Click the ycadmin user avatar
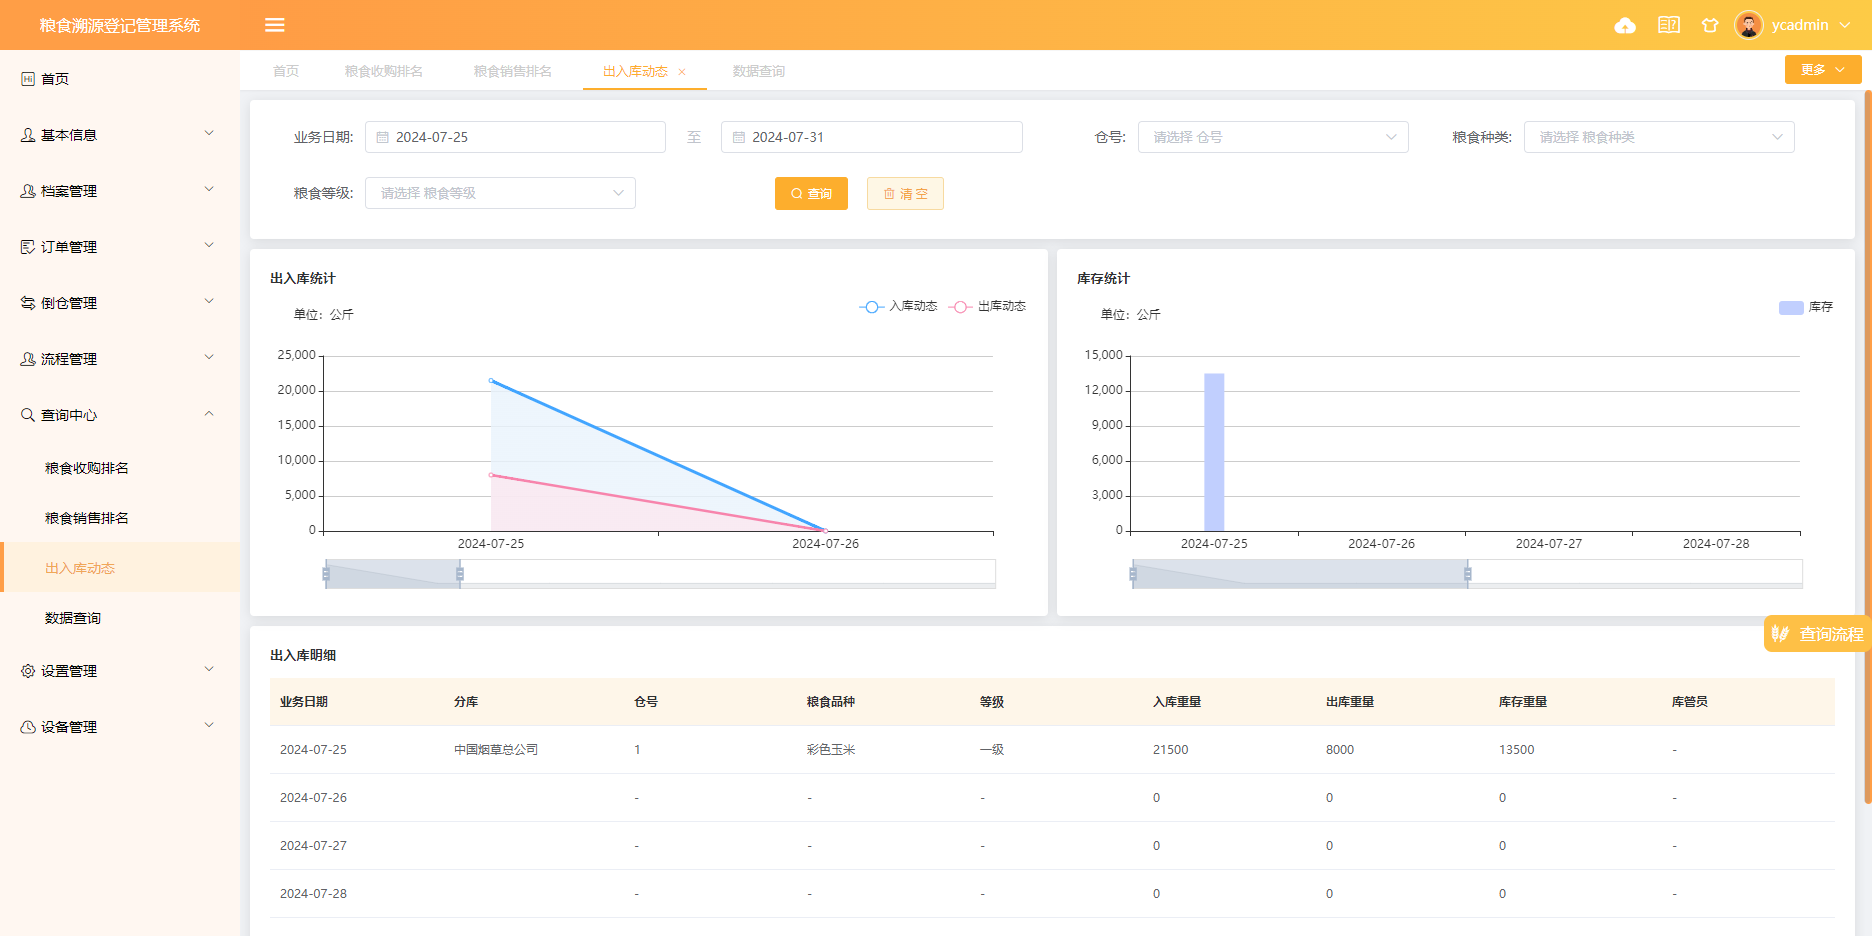The width and height of the screenshot is (1872, 936). 1748,25
